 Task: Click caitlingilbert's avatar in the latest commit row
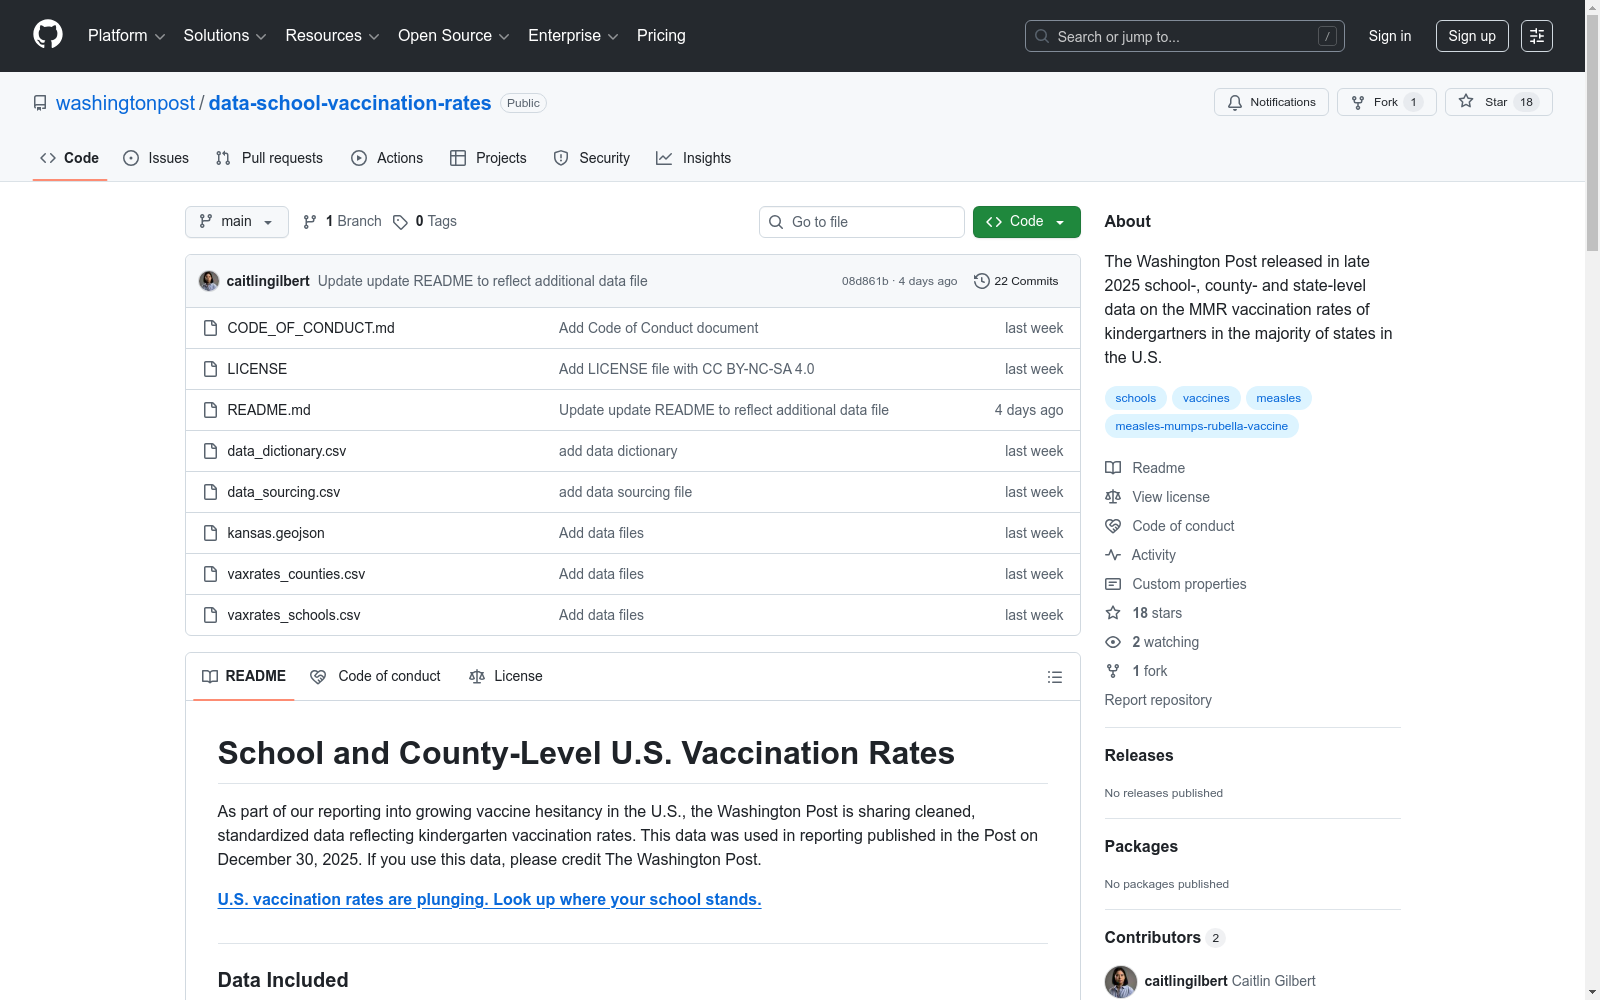pyautogui.click(x=209, y=281)
